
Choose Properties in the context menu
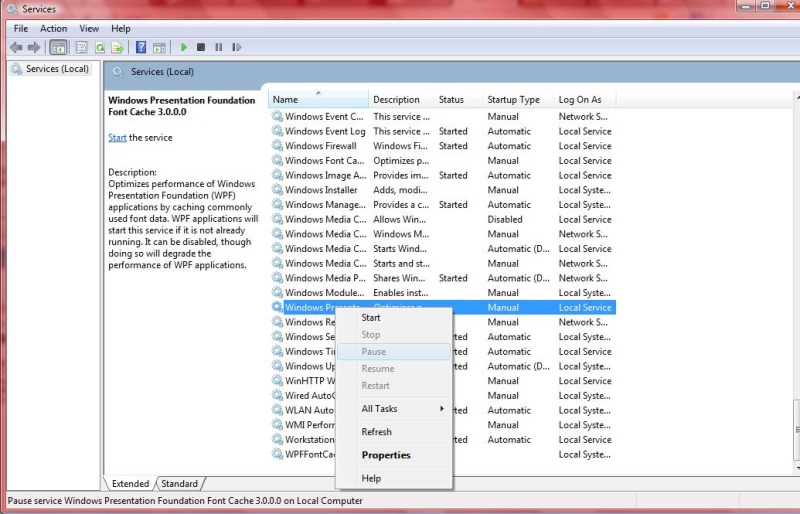click(394, 455)
